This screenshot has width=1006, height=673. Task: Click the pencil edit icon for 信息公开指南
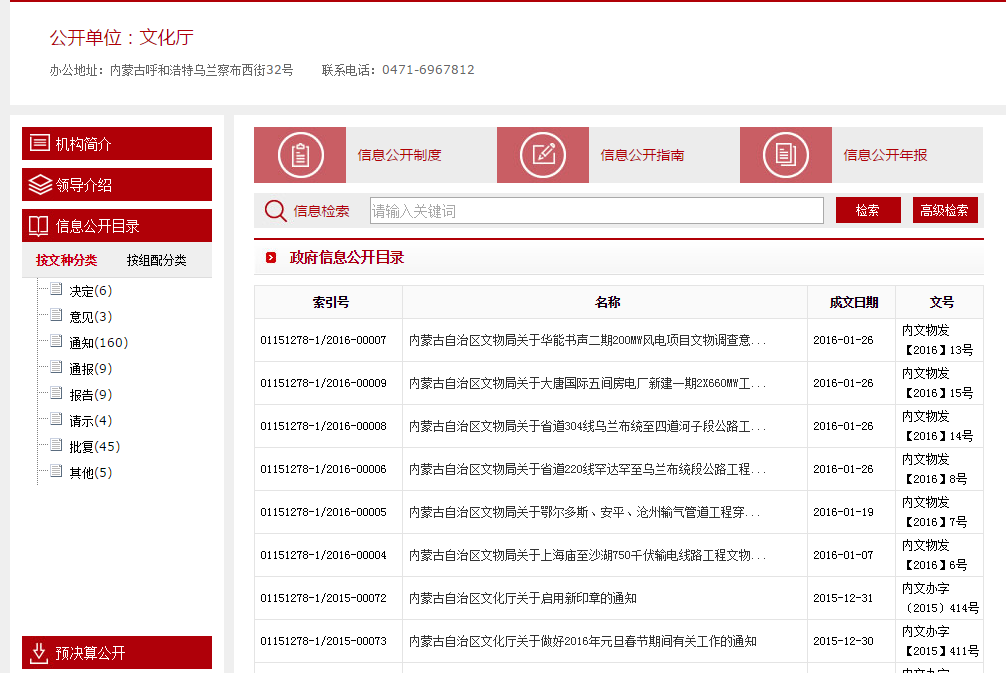pyautogui.click(x=543, y=155)
